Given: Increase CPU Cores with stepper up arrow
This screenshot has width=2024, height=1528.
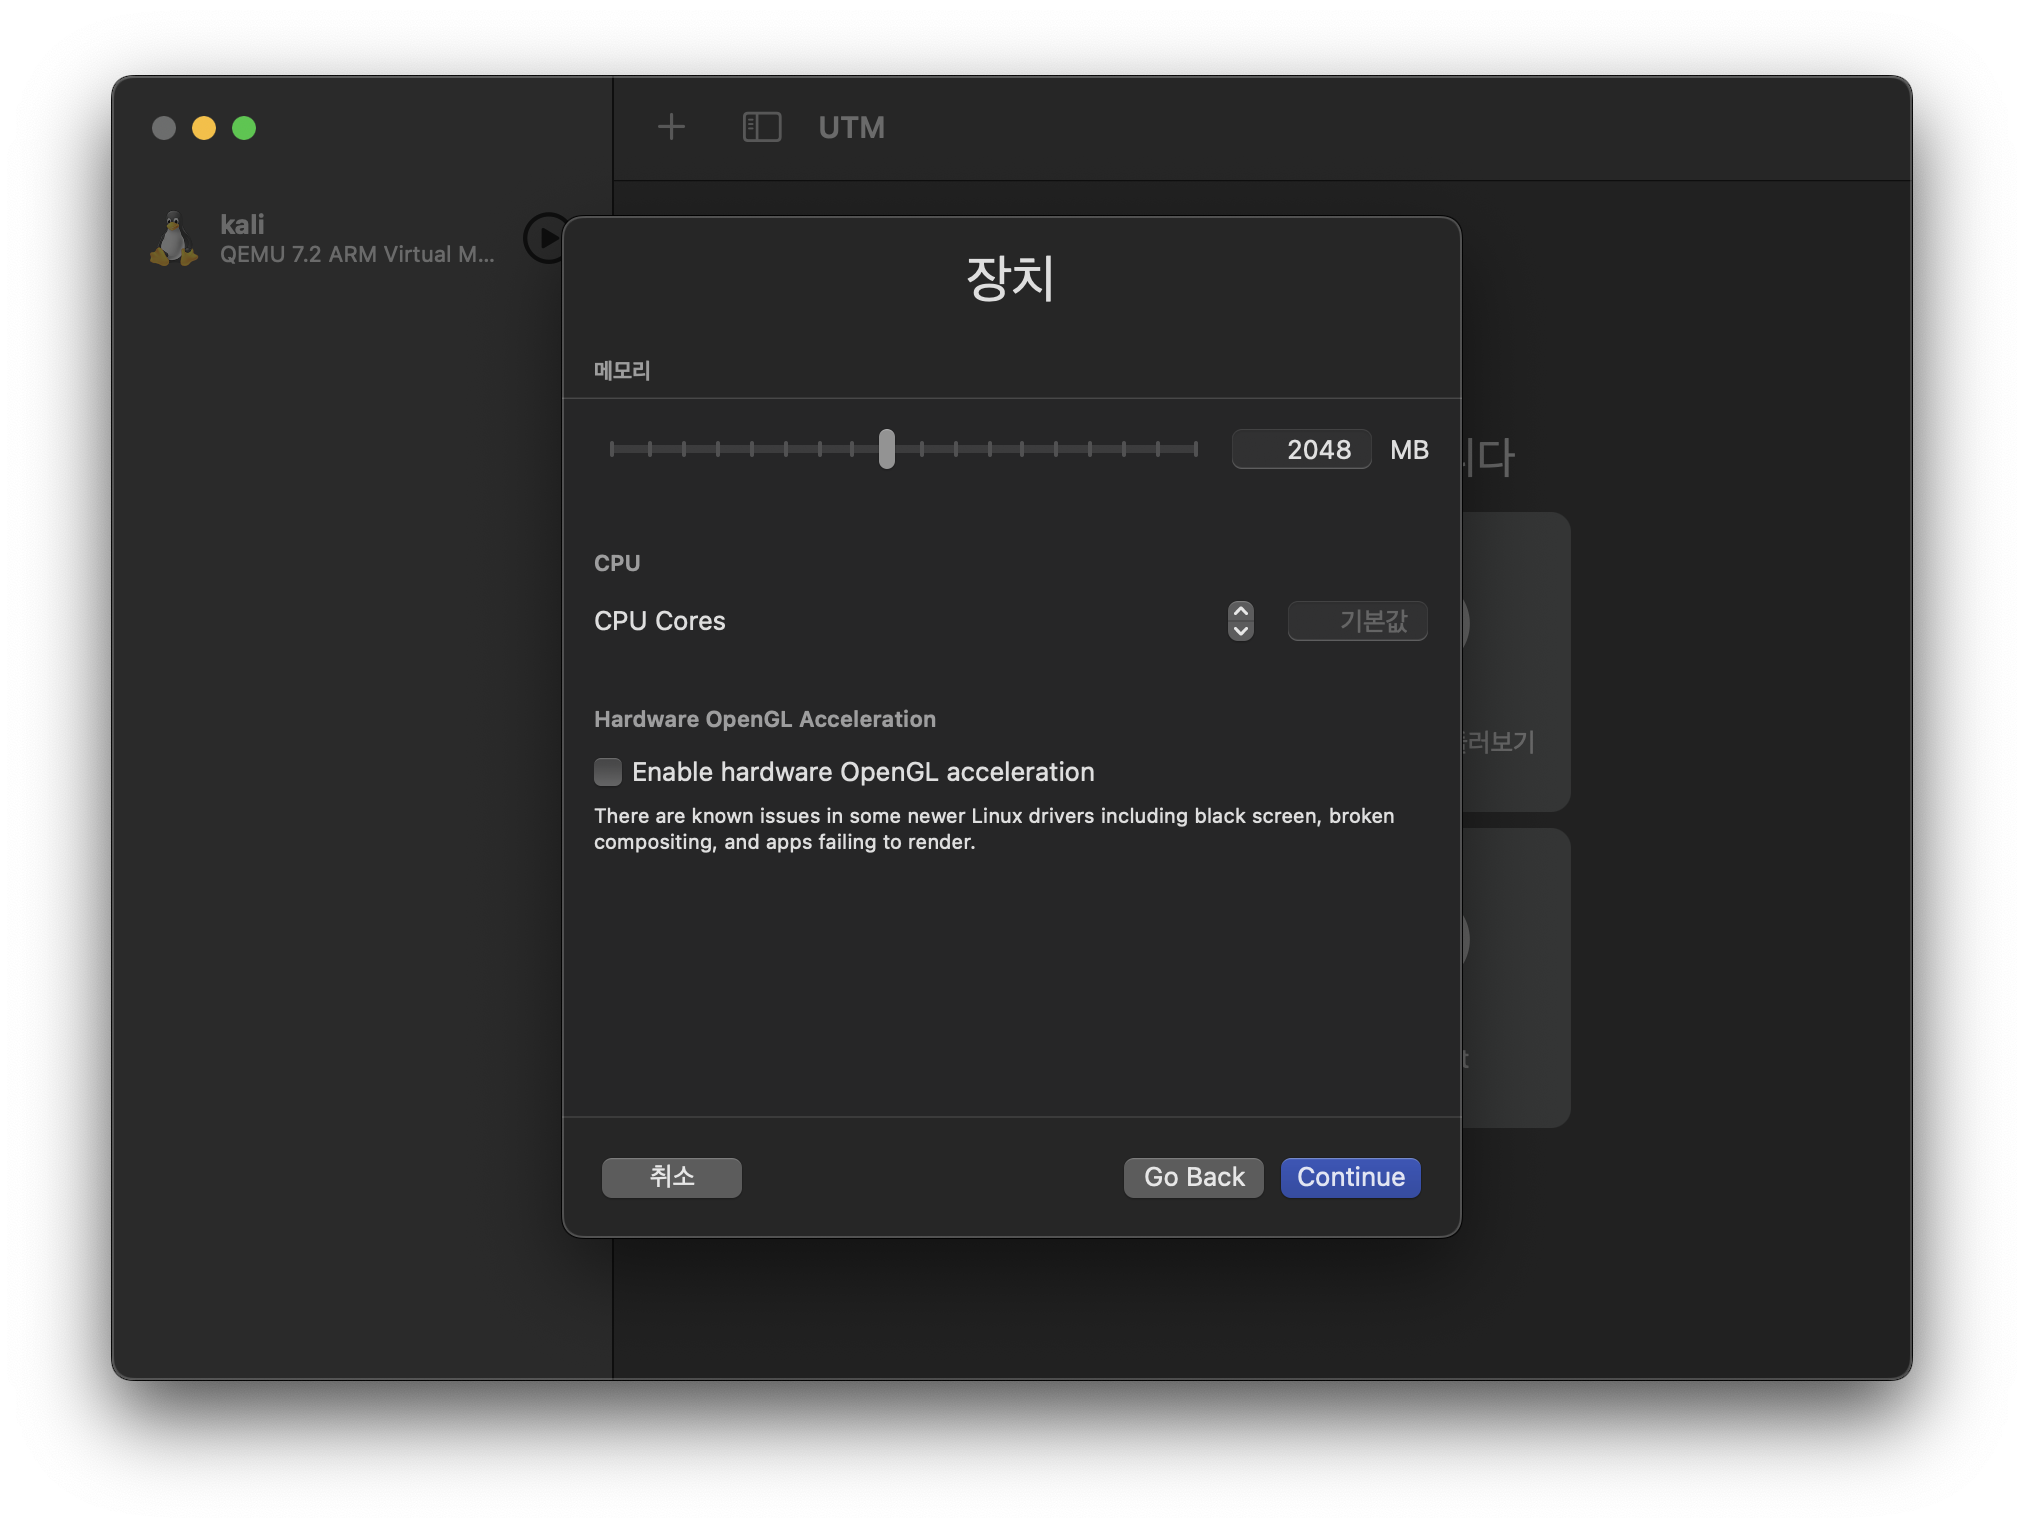Looking at the screenshot, I should tap(1240, 611).
